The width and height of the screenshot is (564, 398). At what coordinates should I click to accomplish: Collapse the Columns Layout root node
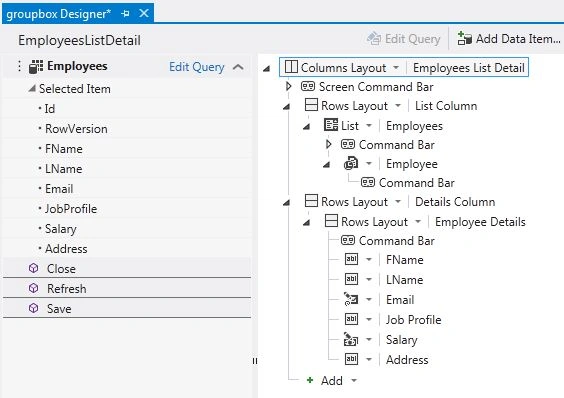pos(266,68)
